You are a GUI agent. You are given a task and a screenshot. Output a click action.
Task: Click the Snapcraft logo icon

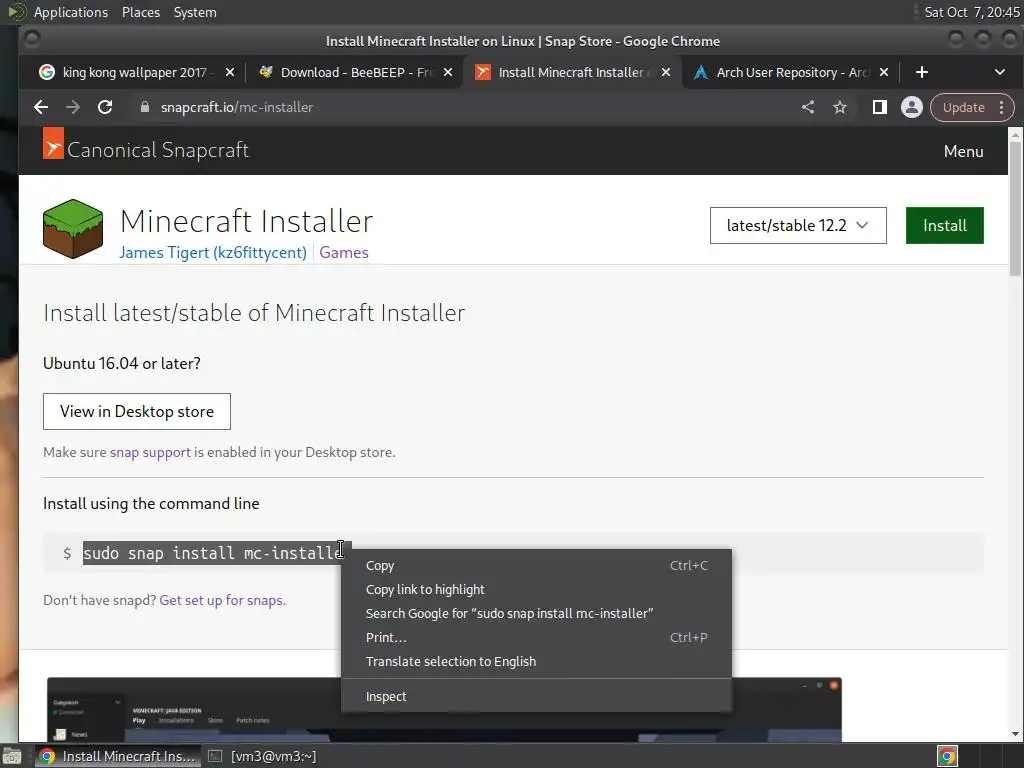53,144
